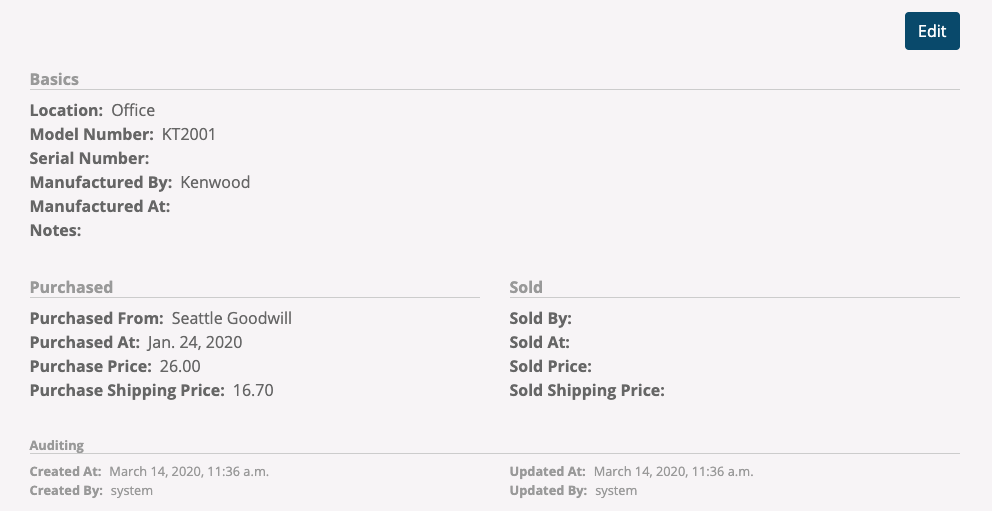Select the Created At timestamp
992x511 pixels.
tap(189, 471)
